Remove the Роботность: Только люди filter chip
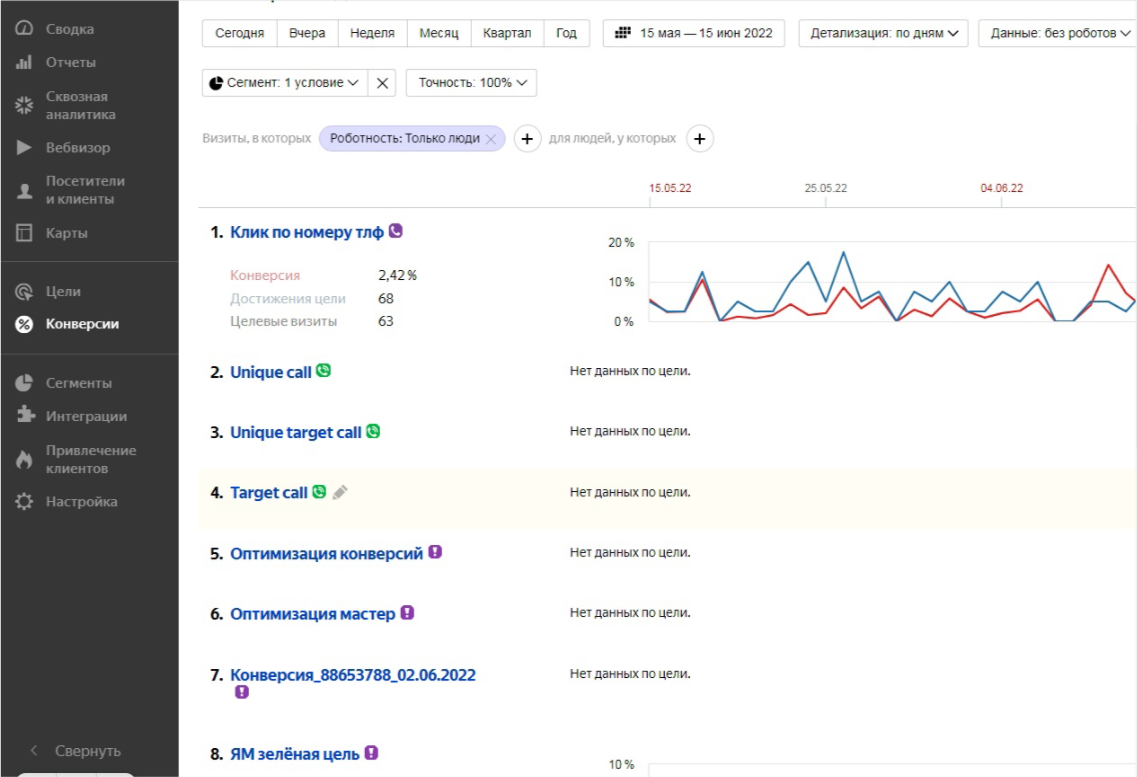The image size is (1137, 777). click(491, 139)
